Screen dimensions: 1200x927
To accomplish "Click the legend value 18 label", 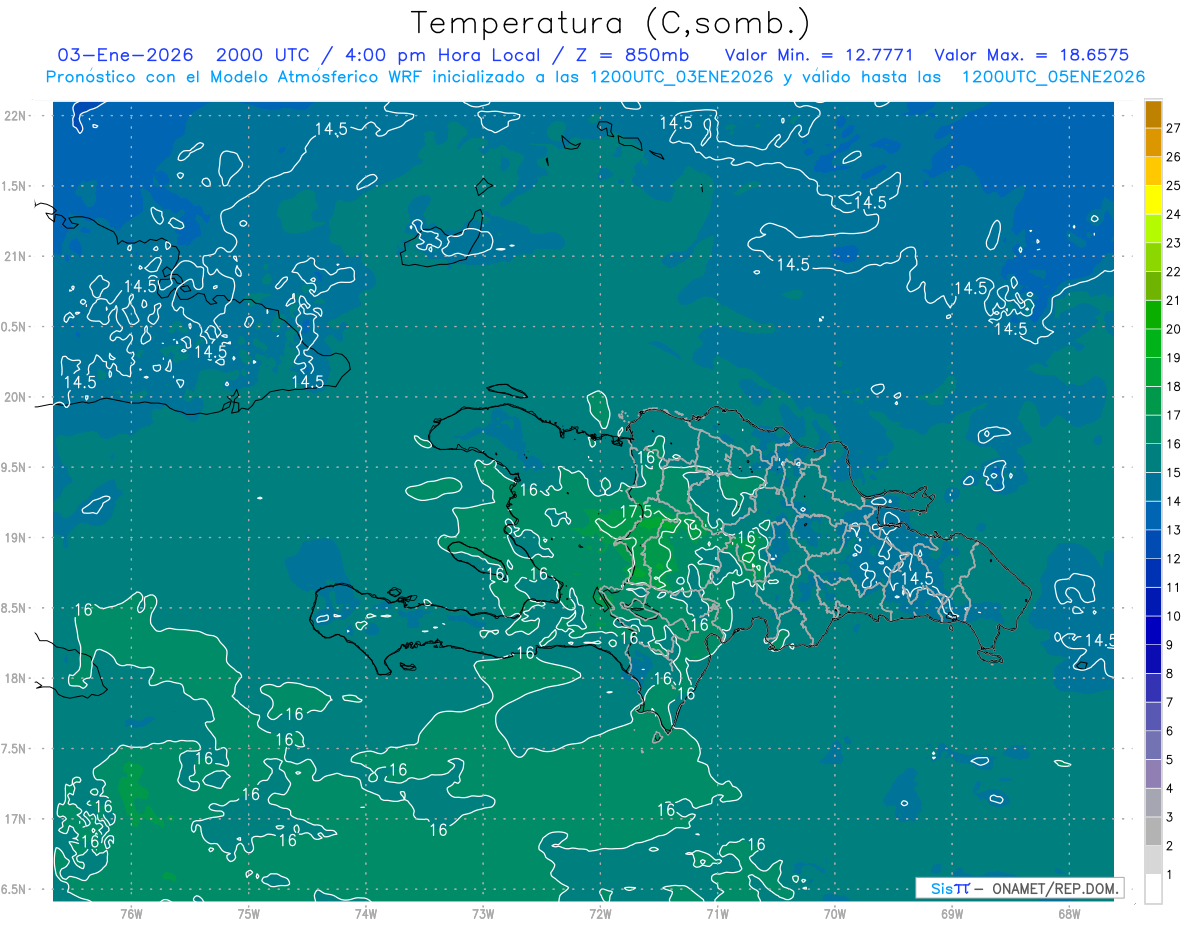I will 1174,386.
